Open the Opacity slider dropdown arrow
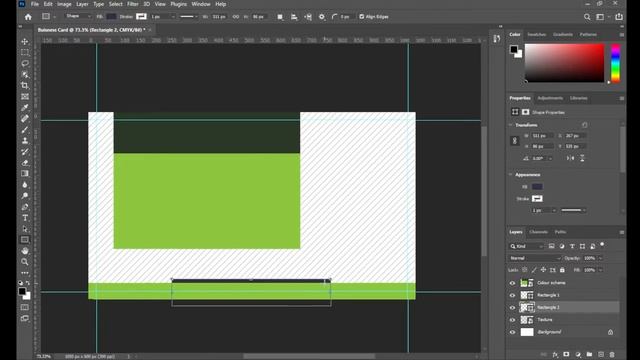Screen dimensions: 640x360 [x=600, y=258]
